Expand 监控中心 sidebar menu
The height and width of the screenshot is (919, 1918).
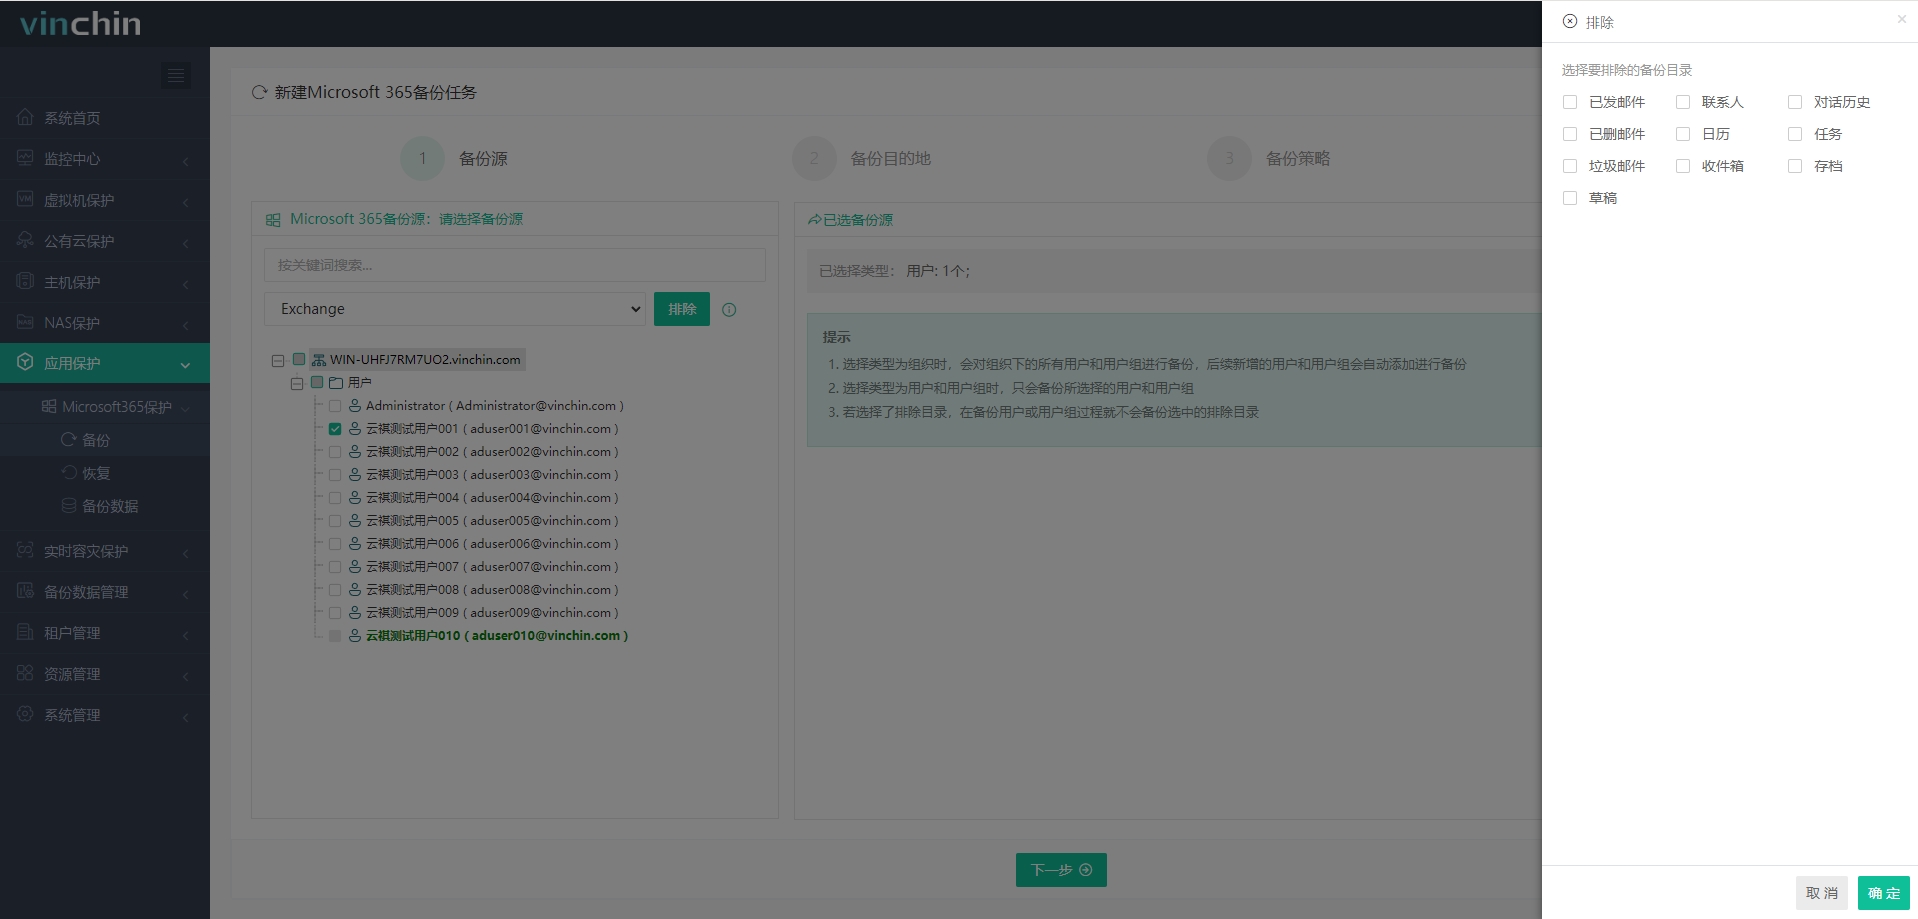click(x=105, y=159)
